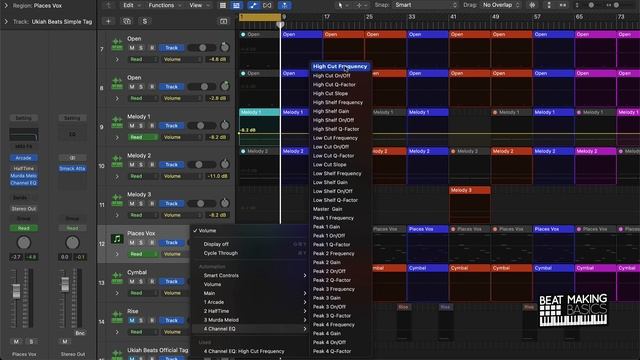
Task: Click the add new track plus button
Action: tap(108, 21)
